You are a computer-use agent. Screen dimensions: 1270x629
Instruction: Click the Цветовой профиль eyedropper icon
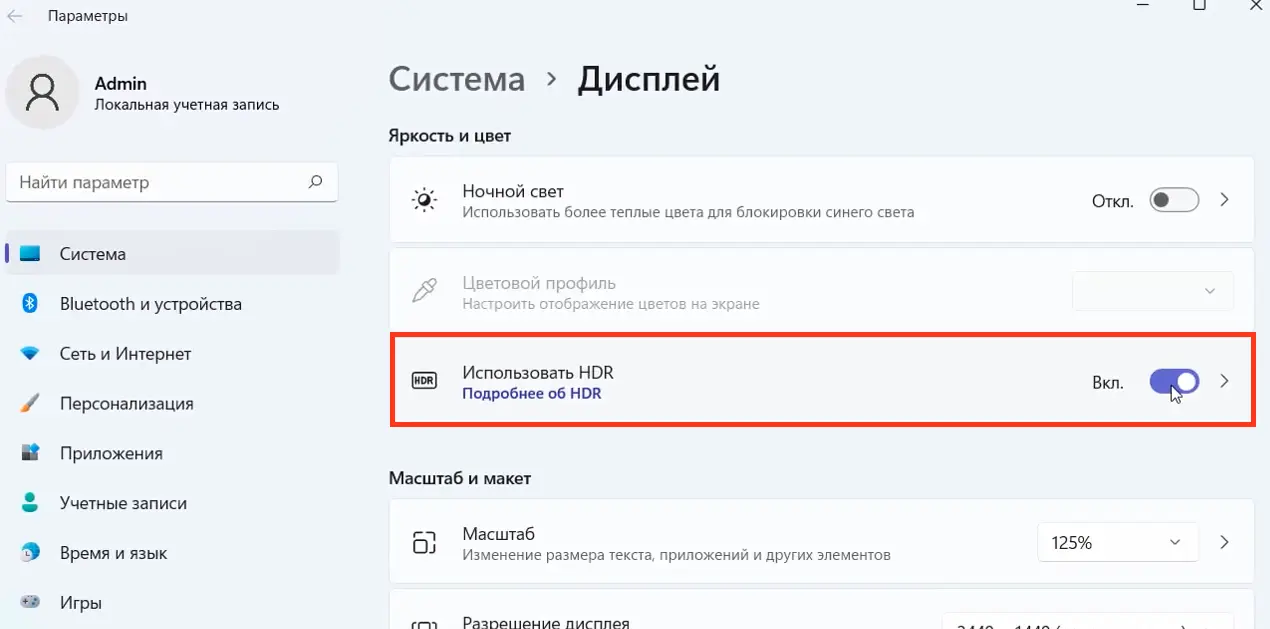(425, 292)
